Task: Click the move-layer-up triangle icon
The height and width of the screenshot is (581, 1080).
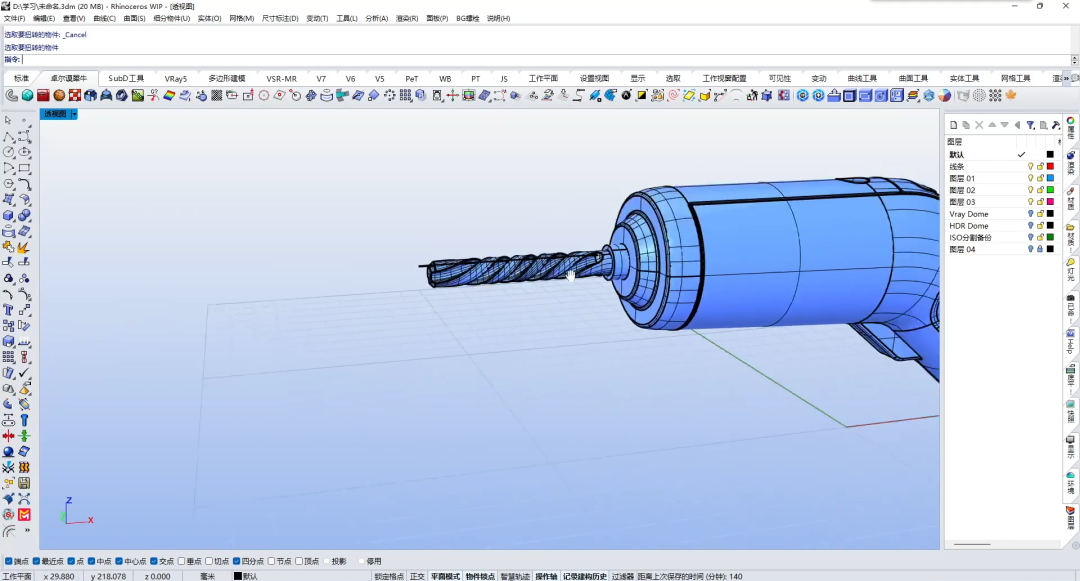Action: 992,125
